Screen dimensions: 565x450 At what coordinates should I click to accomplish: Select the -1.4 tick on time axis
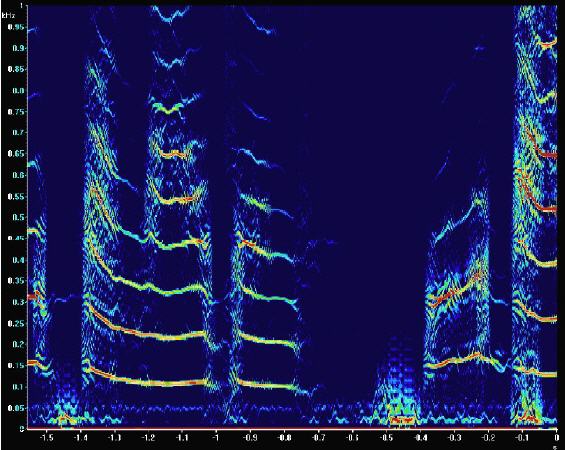click(80, 438)
